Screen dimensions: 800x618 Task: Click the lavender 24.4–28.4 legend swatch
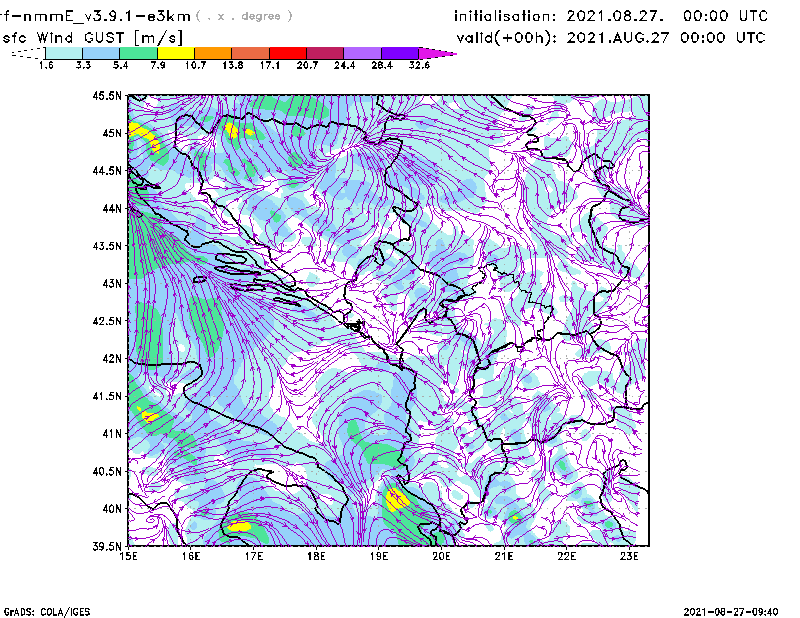pos(362,53)
